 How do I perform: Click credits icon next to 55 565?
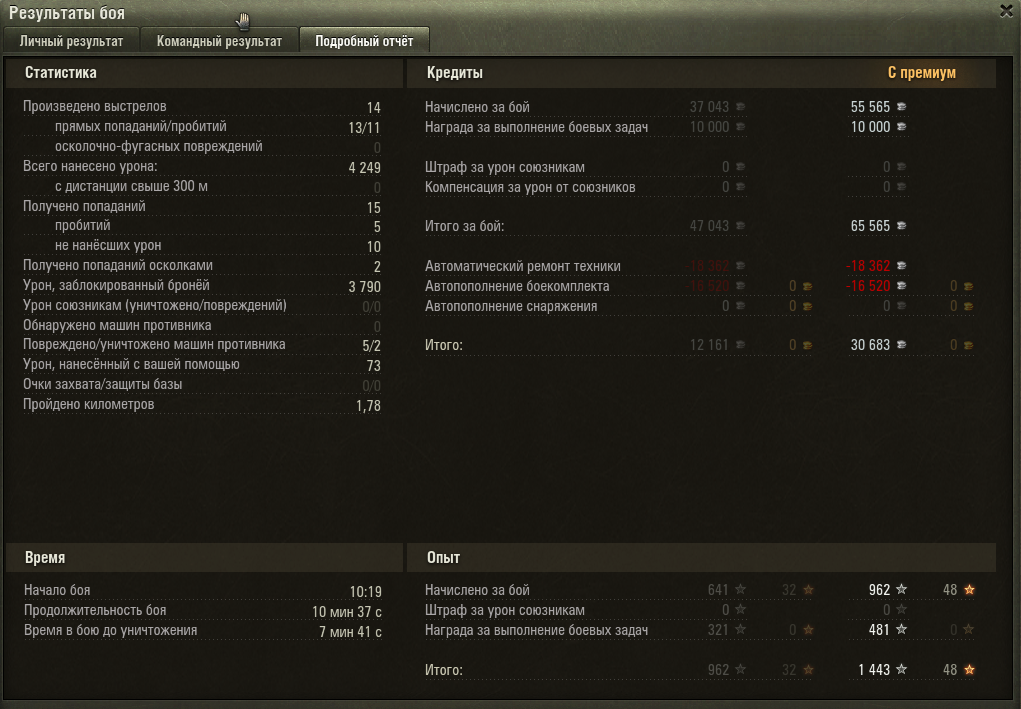[x=901, y=107]
